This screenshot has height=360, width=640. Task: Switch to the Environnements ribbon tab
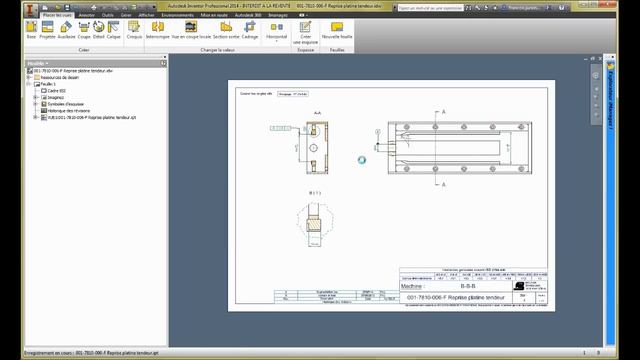pos(177,15)
